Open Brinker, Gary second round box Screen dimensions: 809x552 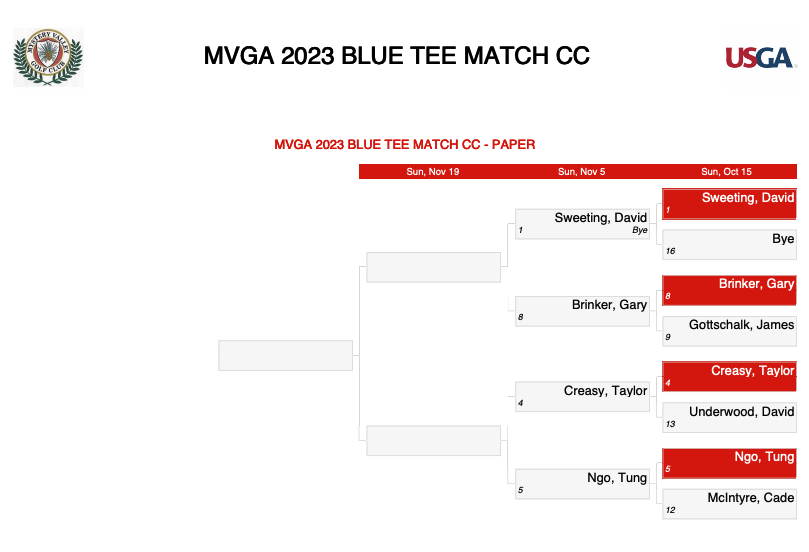point(582,311)
